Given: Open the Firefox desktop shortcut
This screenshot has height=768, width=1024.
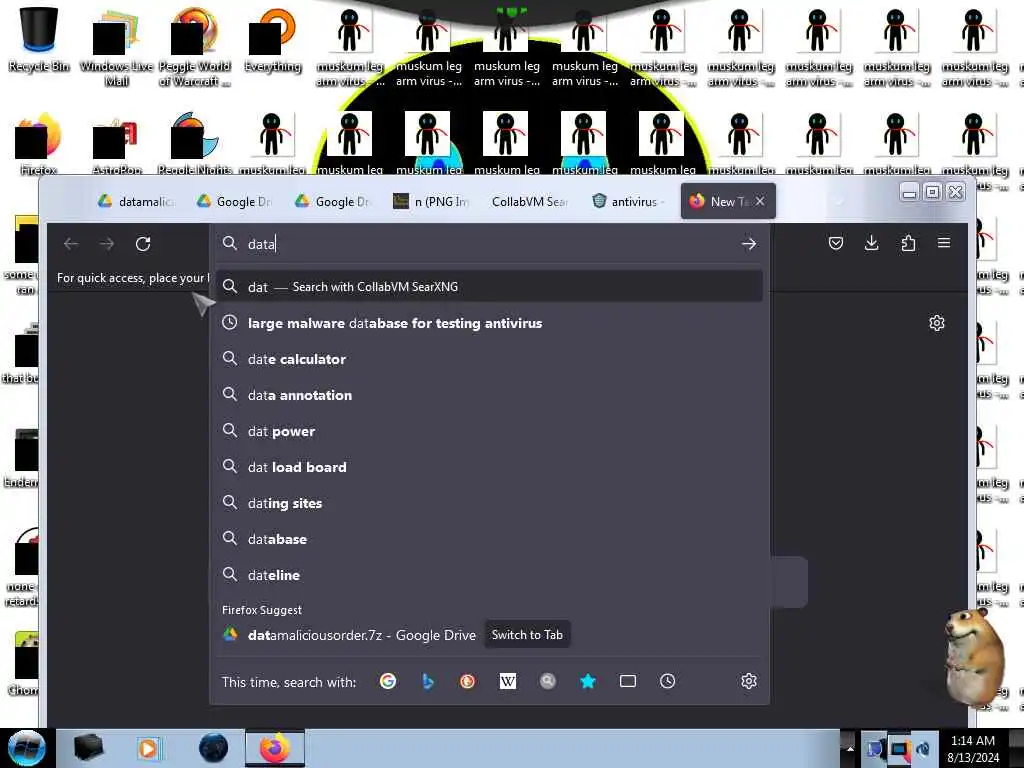Looking at the screenshot, I should pos(38,145).
